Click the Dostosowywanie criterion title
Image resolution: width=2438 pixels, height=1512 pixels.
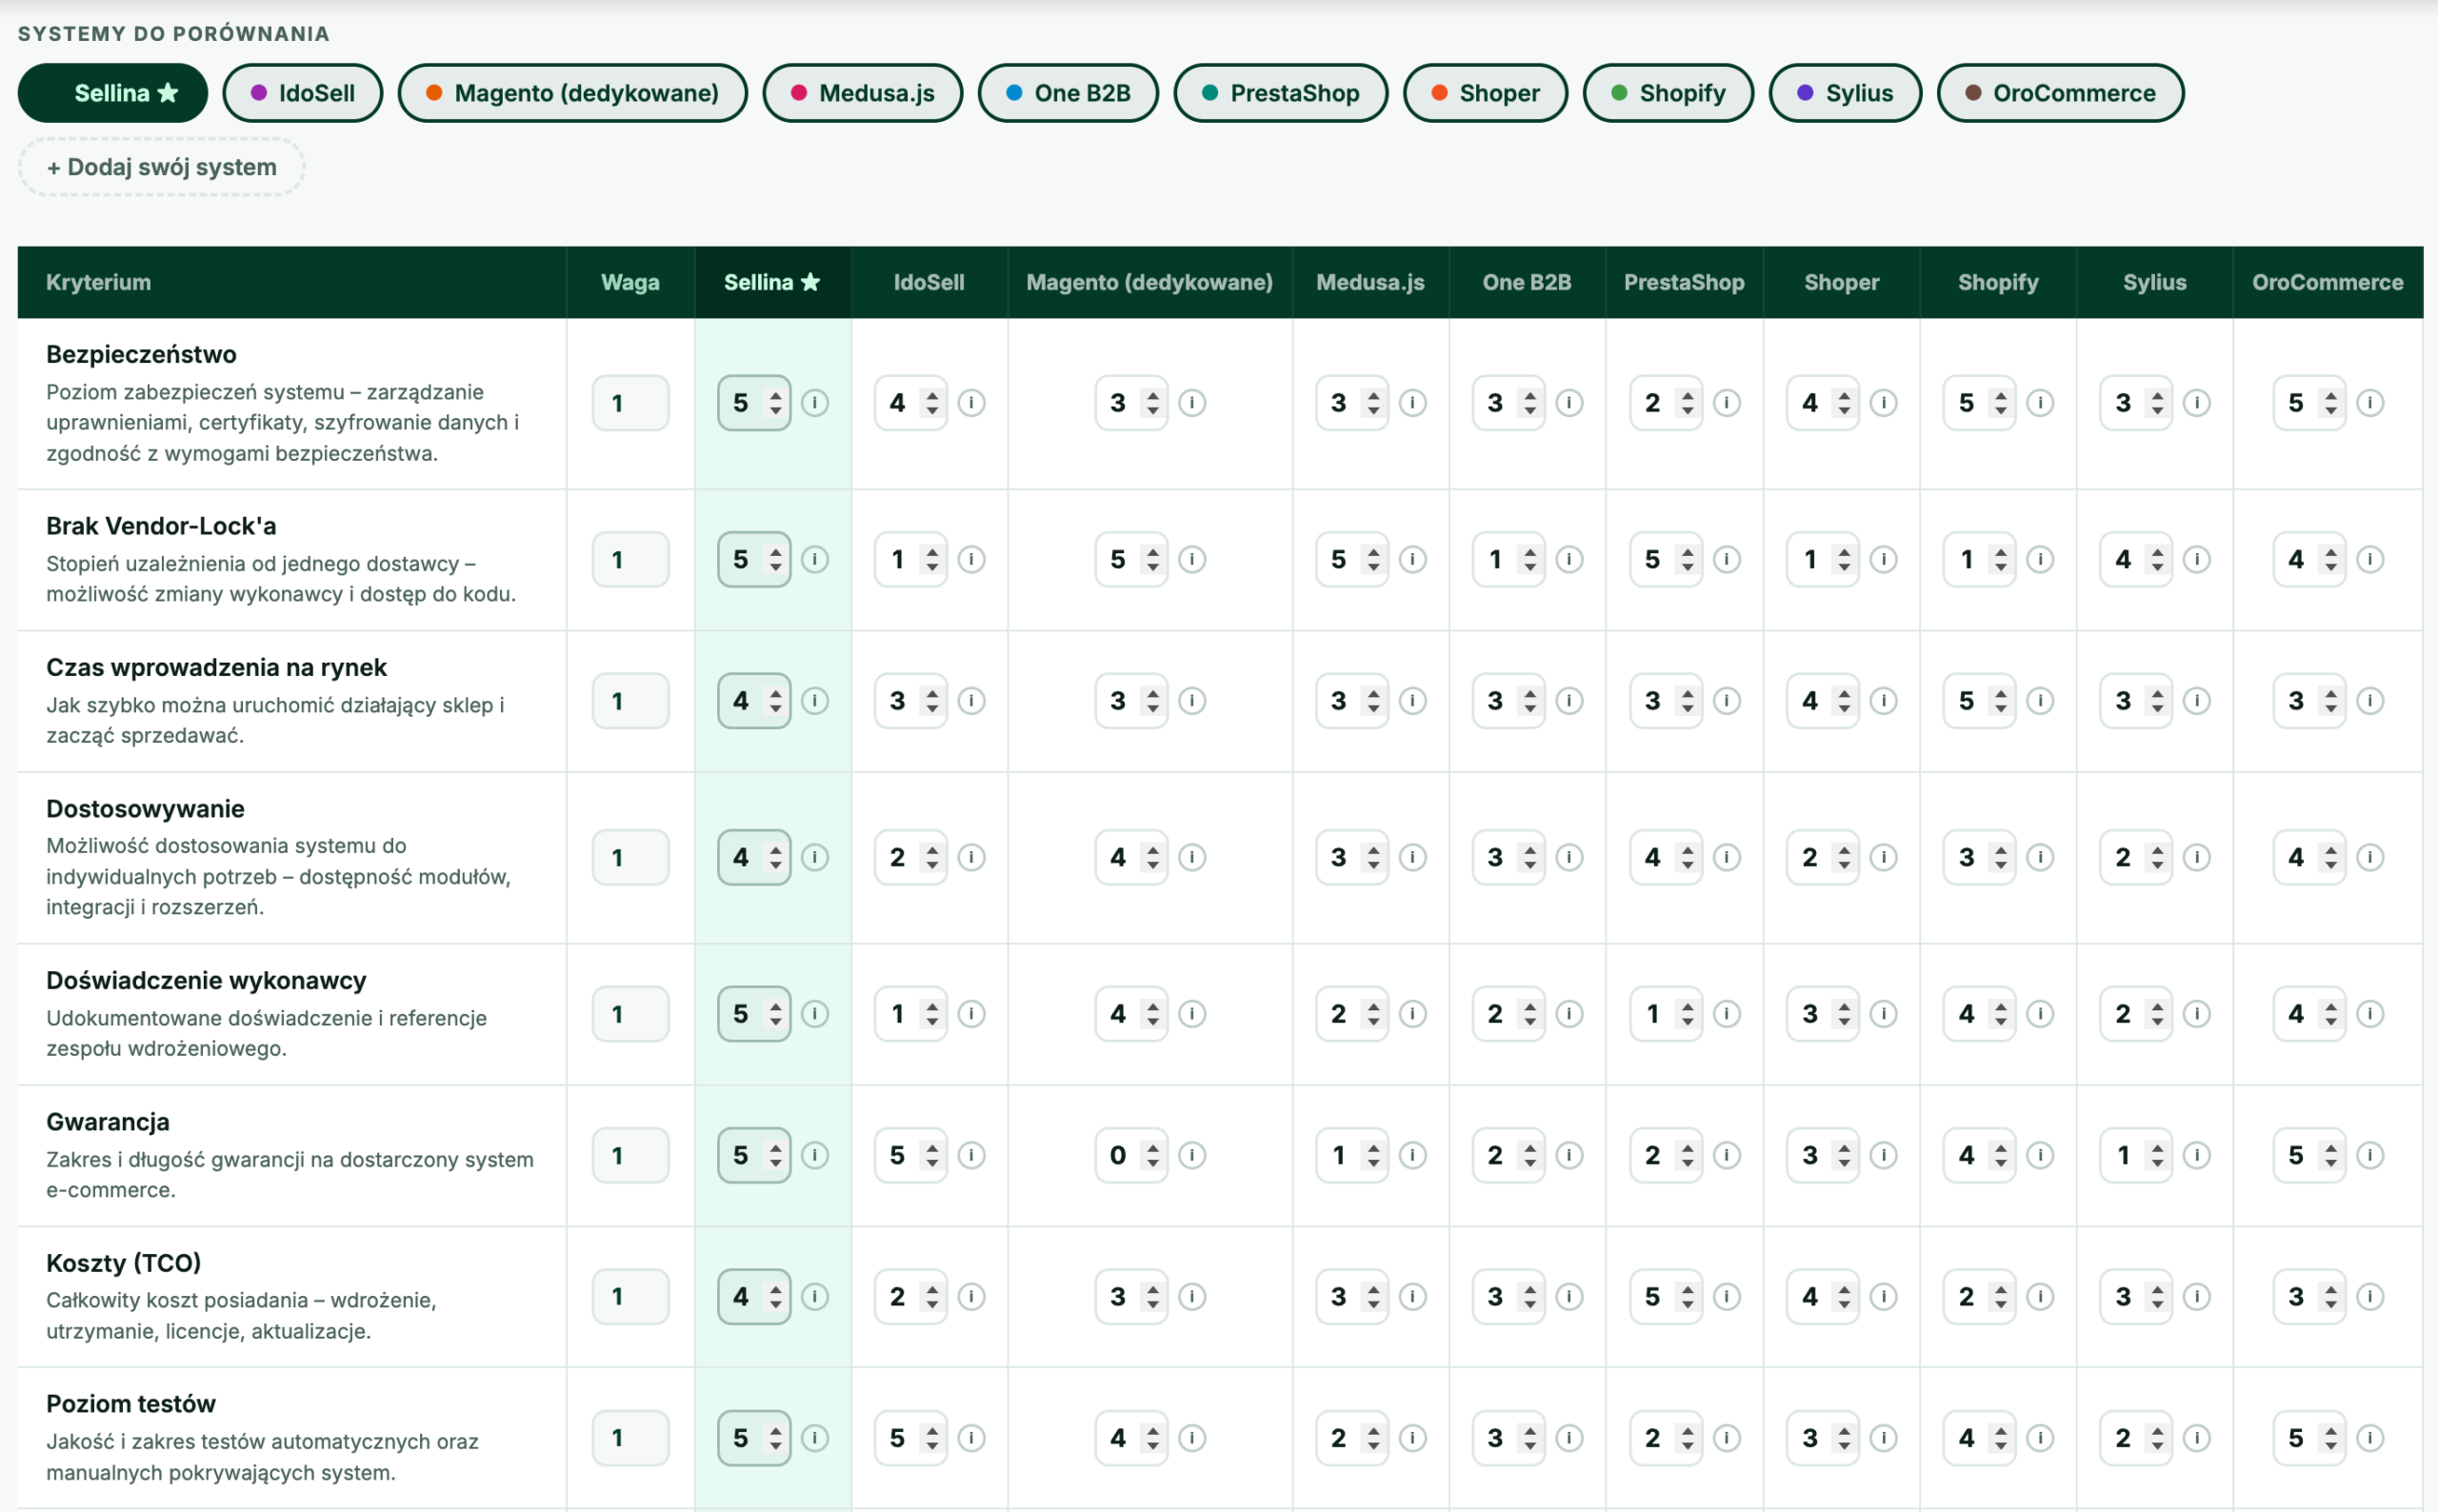point(145,809)
